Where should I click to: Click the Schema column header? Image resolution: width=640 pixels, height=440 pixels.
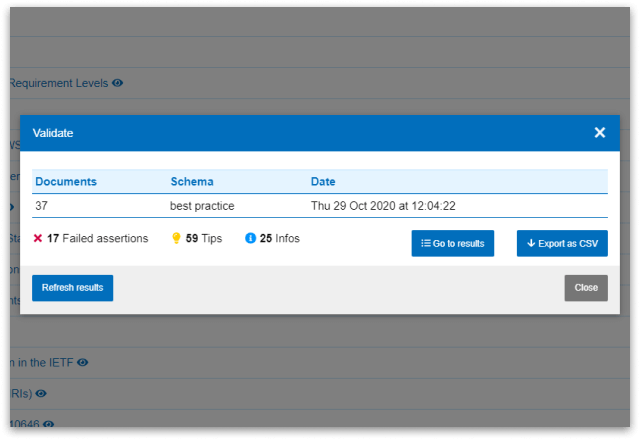pos(192,182)
